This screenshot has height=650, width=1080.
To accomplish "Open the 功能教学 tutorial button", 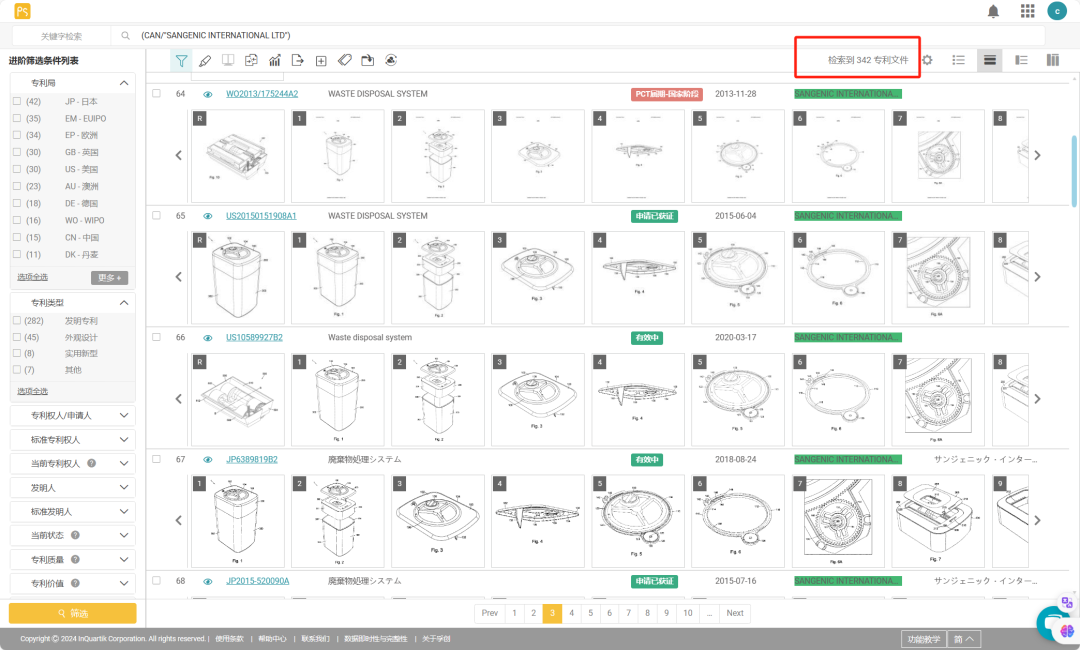I will (924, 639).
